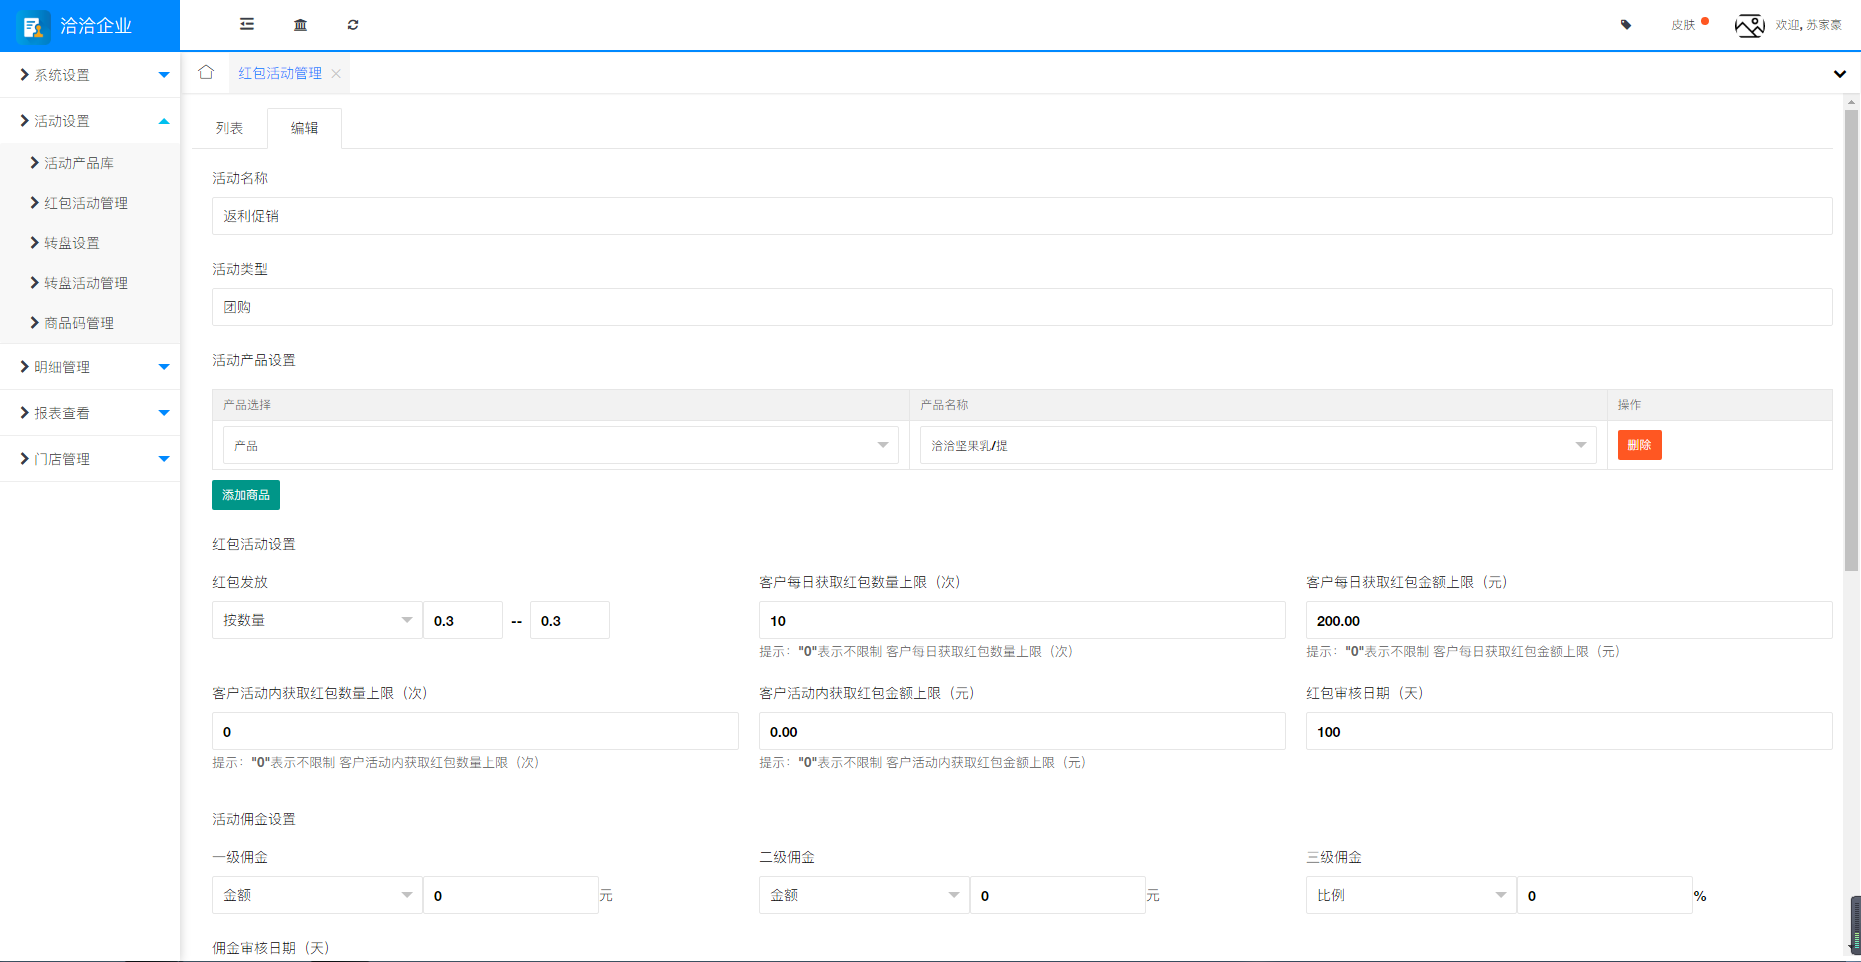The height and width of the screenshot is (962, 1861).
Task: Open the 一级佣金 金额 type dropdown
Action: point(316,895)
